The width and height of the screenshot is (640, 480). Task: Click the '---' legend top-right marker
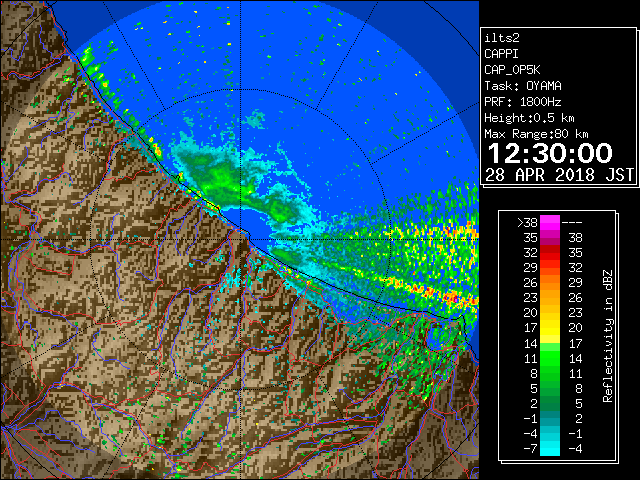(x=572, y=223)
